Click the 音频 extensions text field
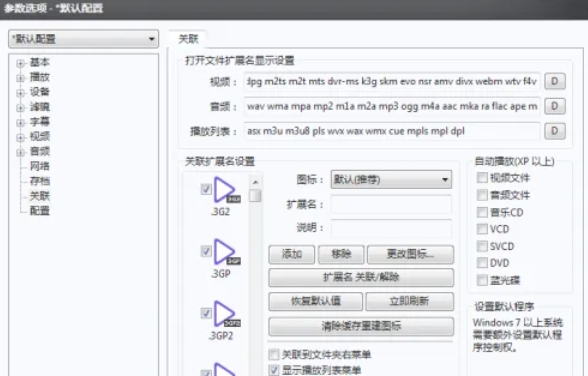Image resolution: width=588 pixels, height=376 pixels. point(392,106)
